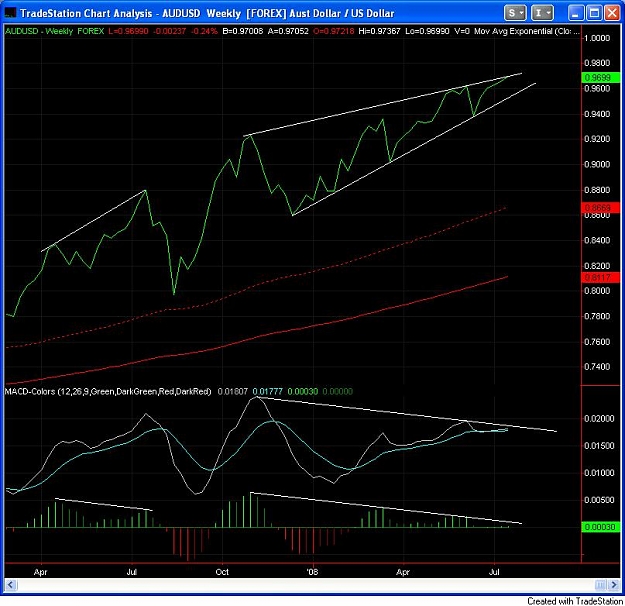This screenshot has height=606, width=625.
Task: Click the 'V=0' volume text
Action: [x=462, y=31]
